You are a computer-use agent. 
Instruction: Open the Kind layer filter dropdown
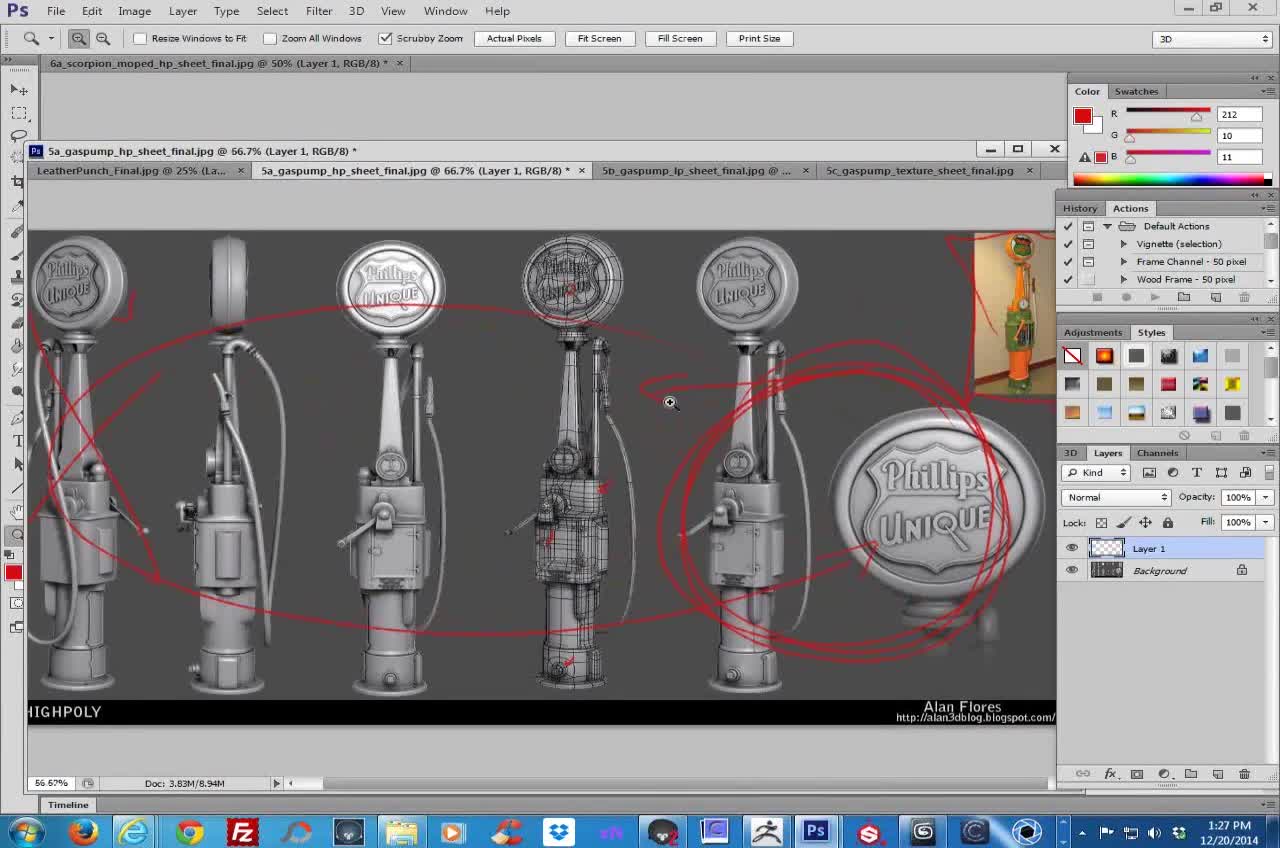click(1096, 472)
